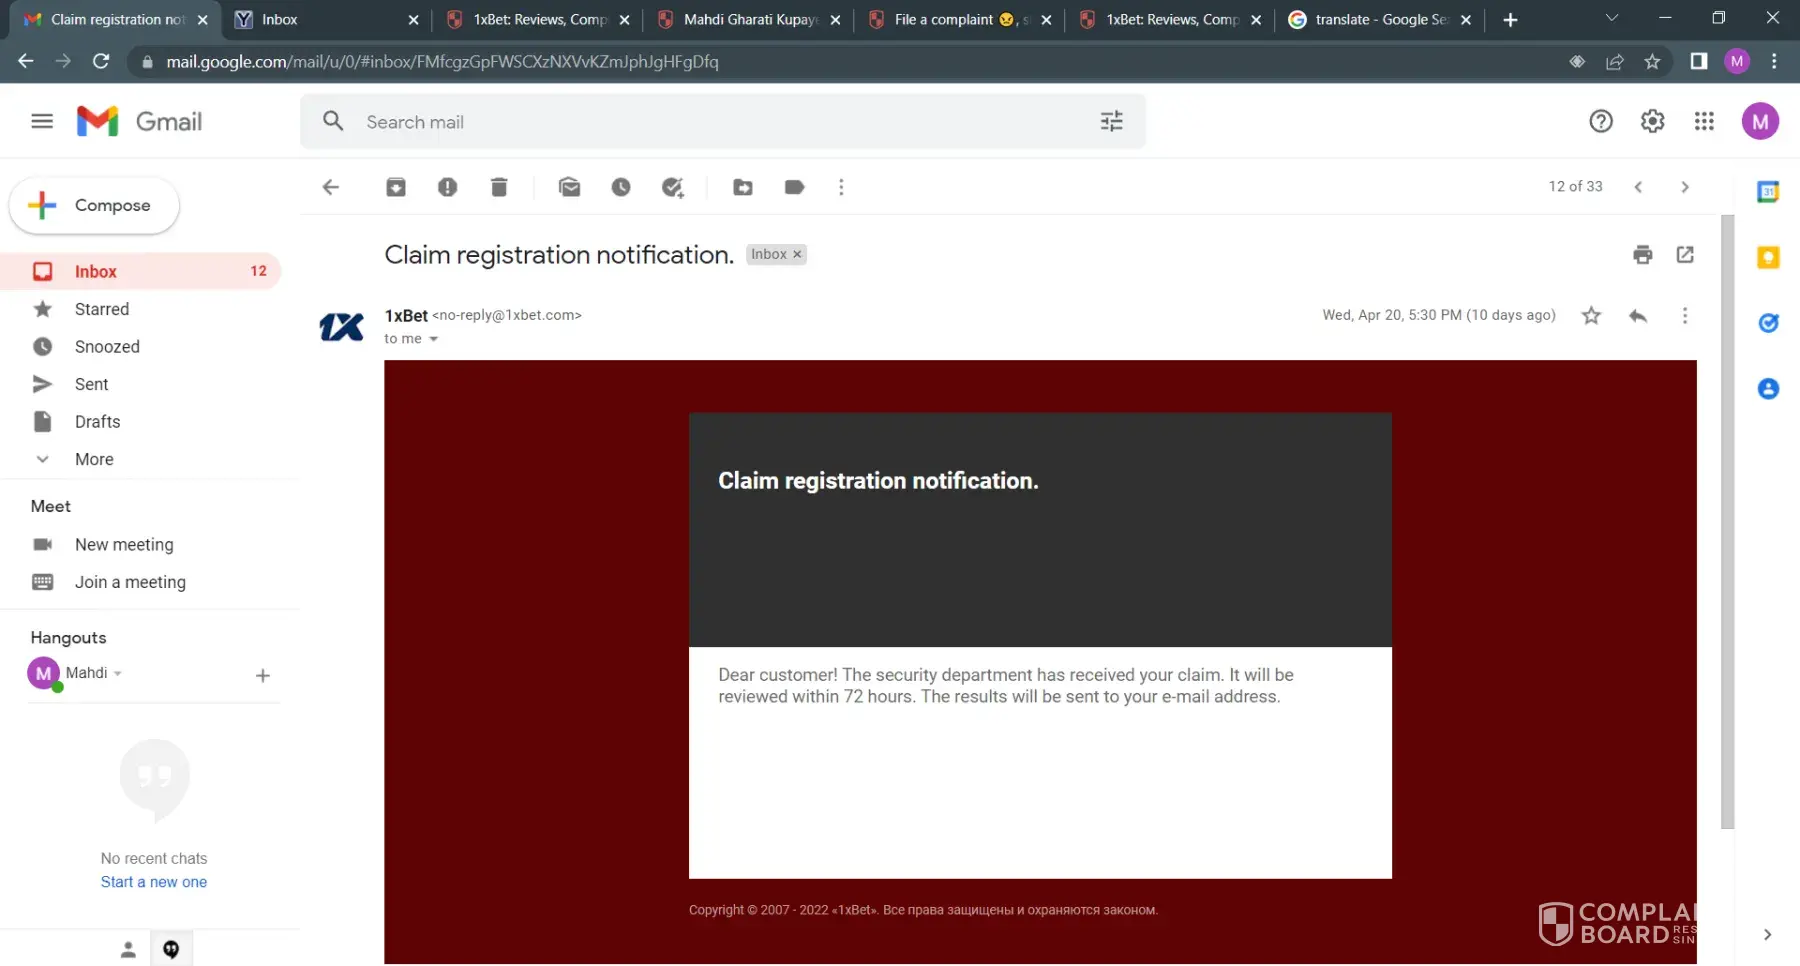Show recipient details dropdown
This screenshot has width=1800, height=966.
433,339
